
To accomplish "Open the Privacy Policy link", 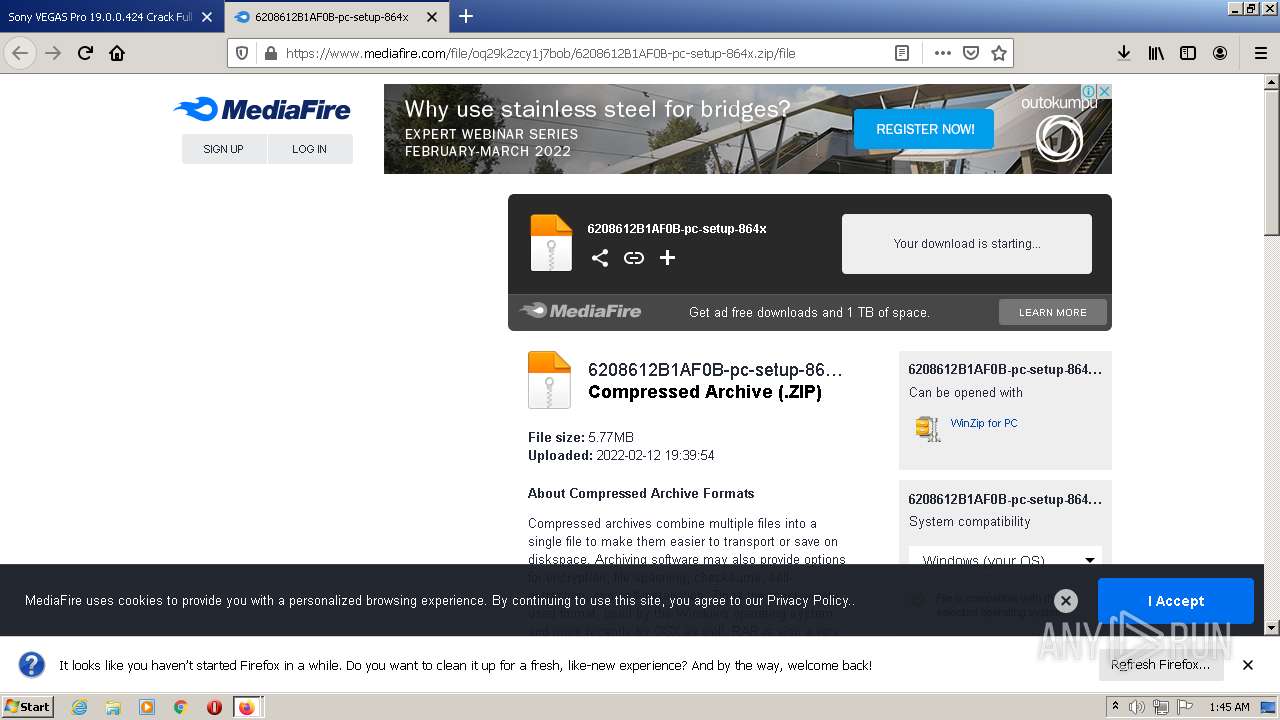I will [x=808, y=600].
